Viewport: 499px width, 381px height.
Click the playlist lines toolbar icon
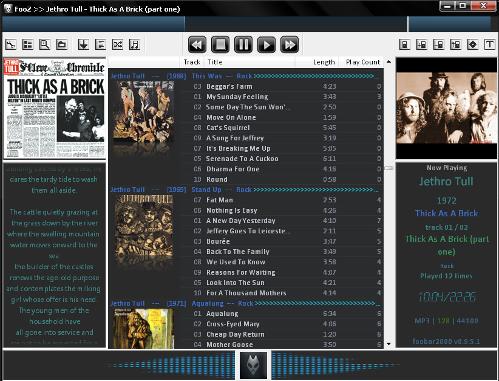tap(100, 44)
